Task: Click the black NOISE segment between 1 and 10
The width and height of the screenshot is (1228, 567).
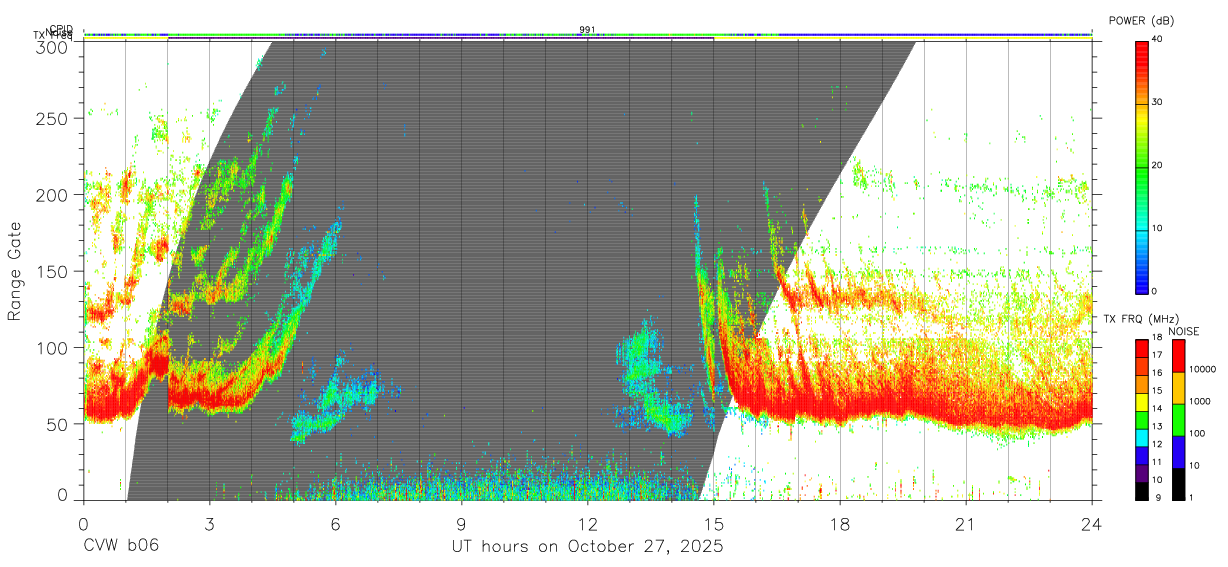Action: pyautogui.click(x=1177, y=484)
